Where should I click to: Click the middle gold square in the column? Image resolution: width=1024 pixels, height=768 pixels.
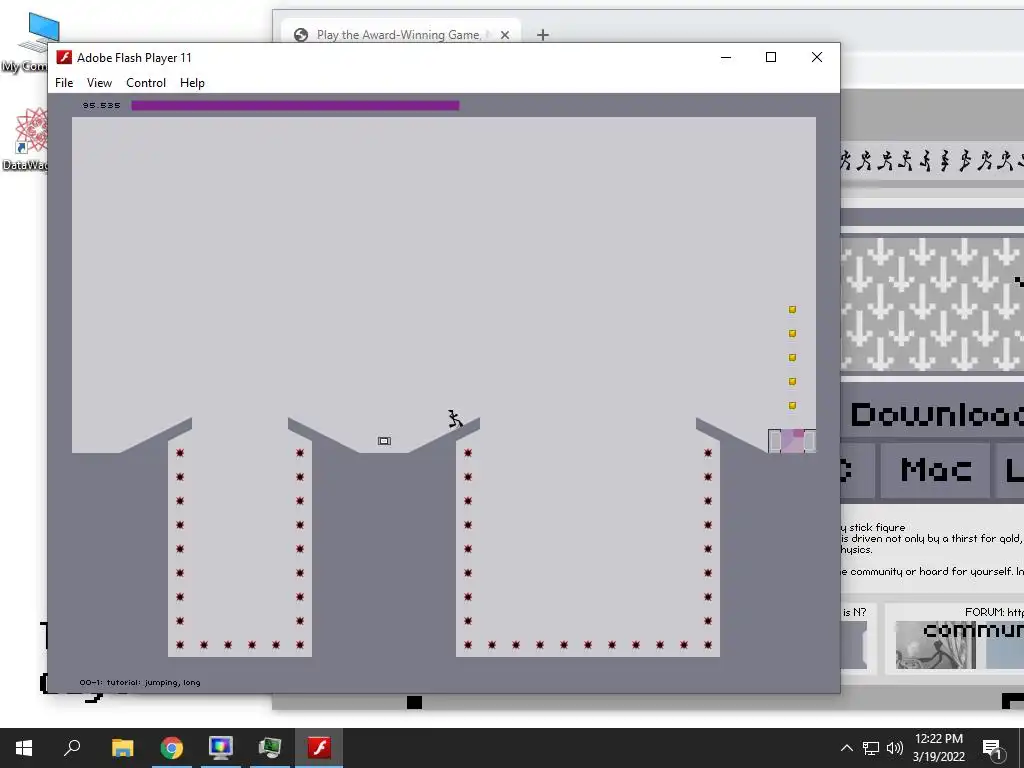pos(792,357)
